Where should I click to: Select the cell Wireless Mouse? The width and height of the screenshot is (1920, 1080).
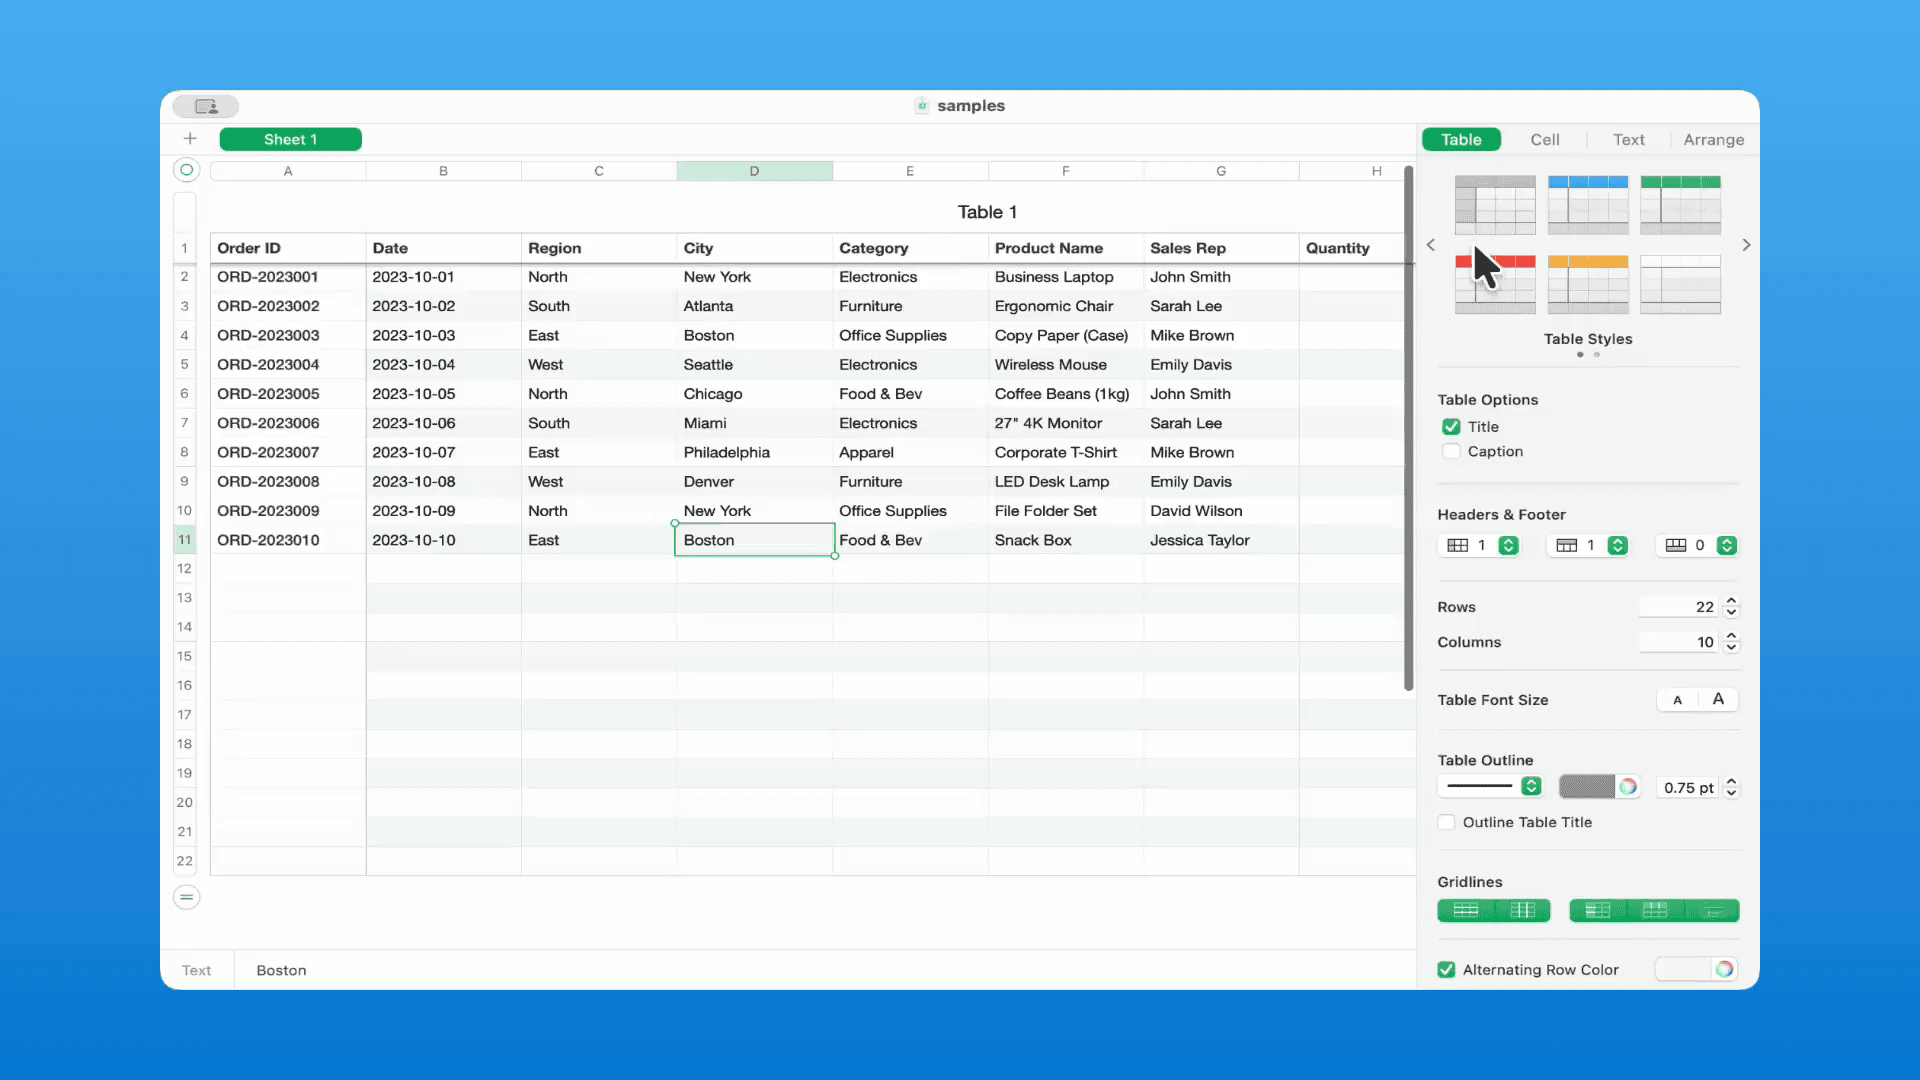[1065, 365]
